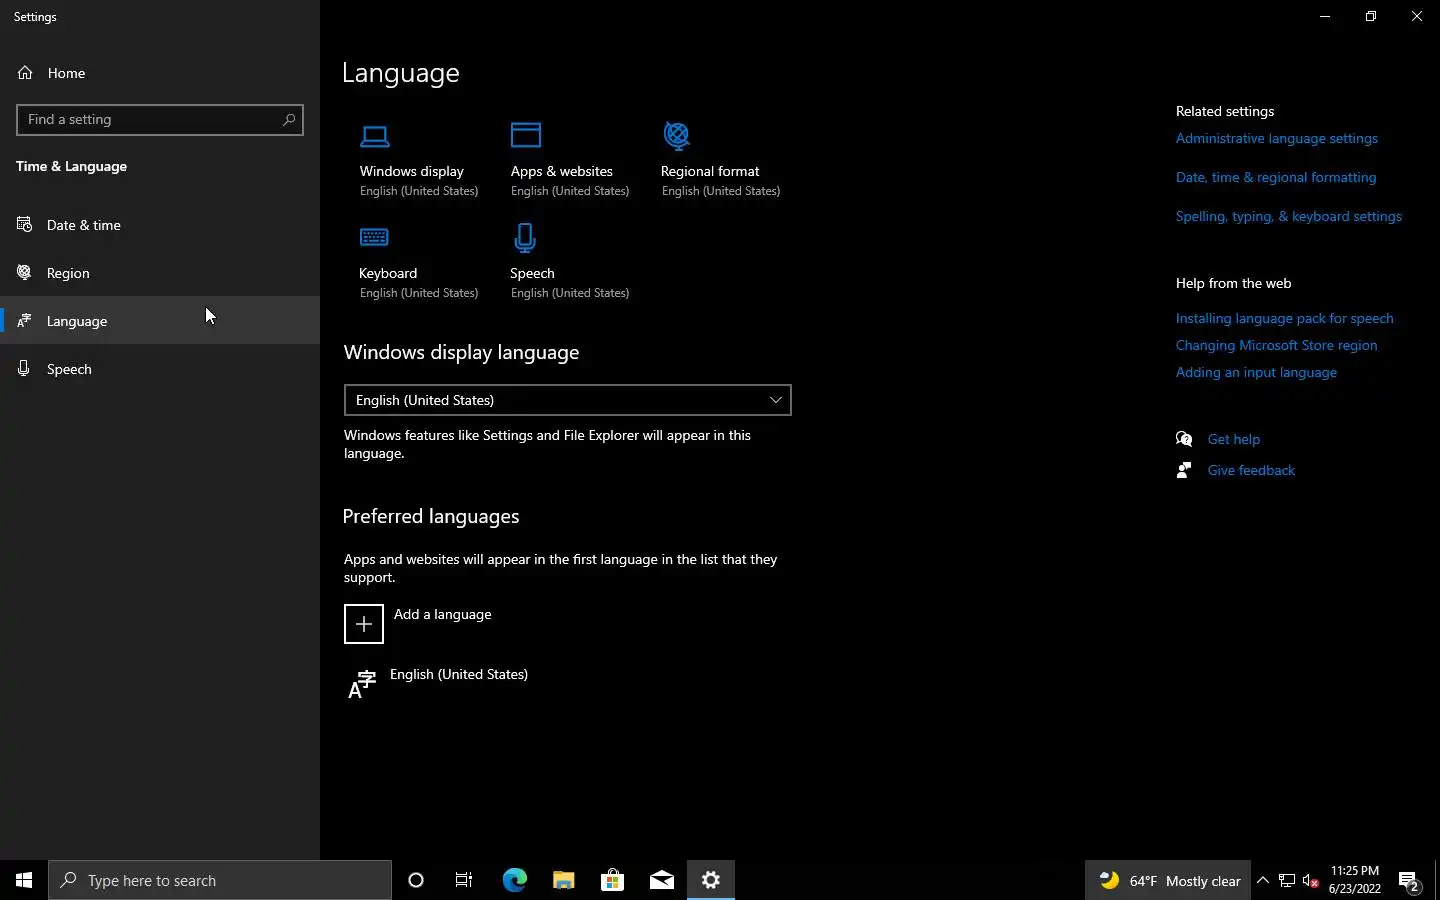Click the Add a language plus button

click(x=364, y=624)
